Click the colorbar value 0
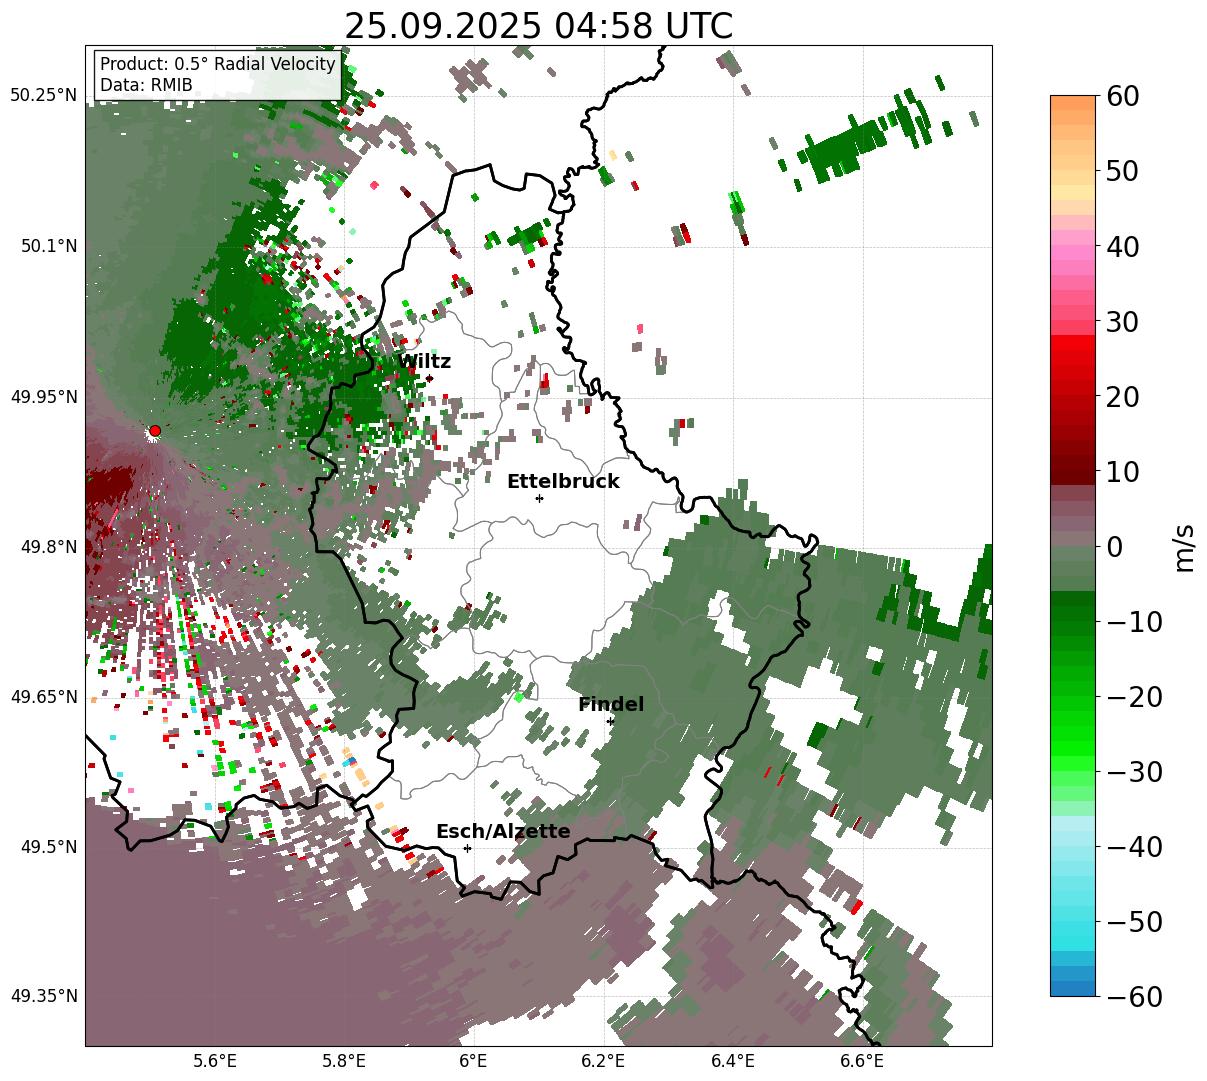This screenshot has height=1081, width=1207. point(1114,547)
